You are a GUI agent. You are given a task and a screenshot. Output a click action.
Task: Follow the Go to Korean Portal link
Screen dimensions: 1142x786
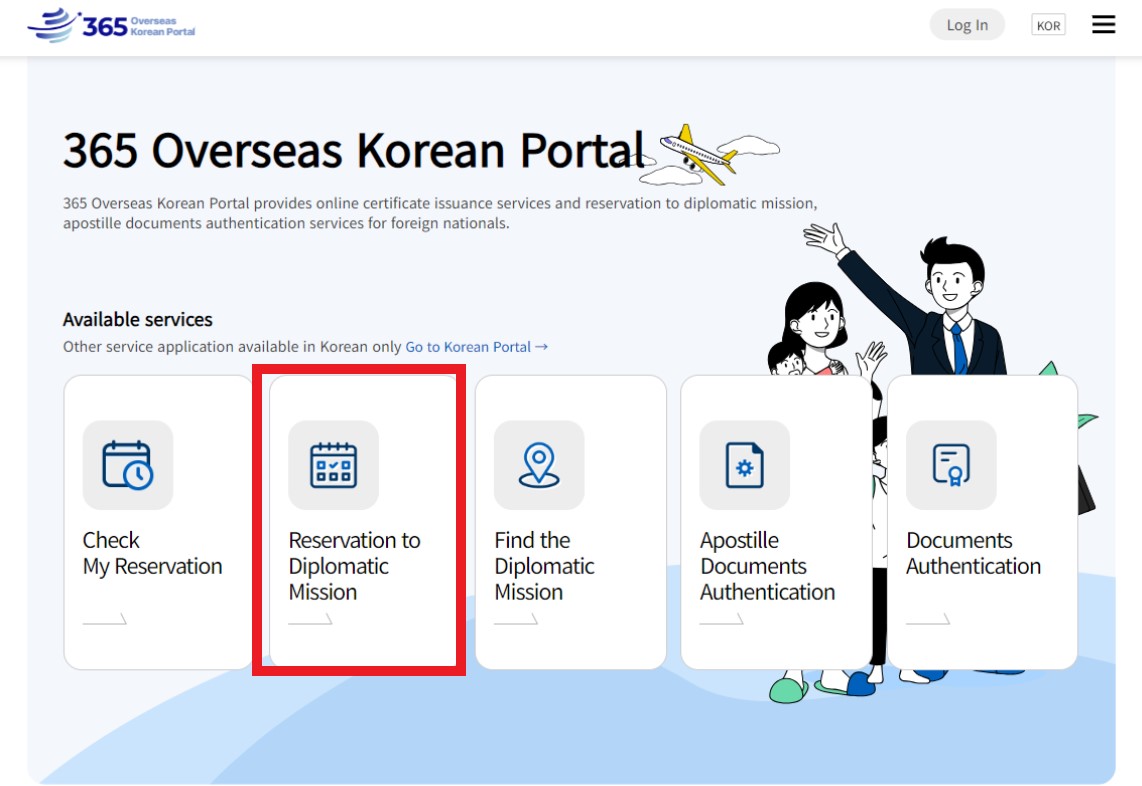(x=476, y=347)
